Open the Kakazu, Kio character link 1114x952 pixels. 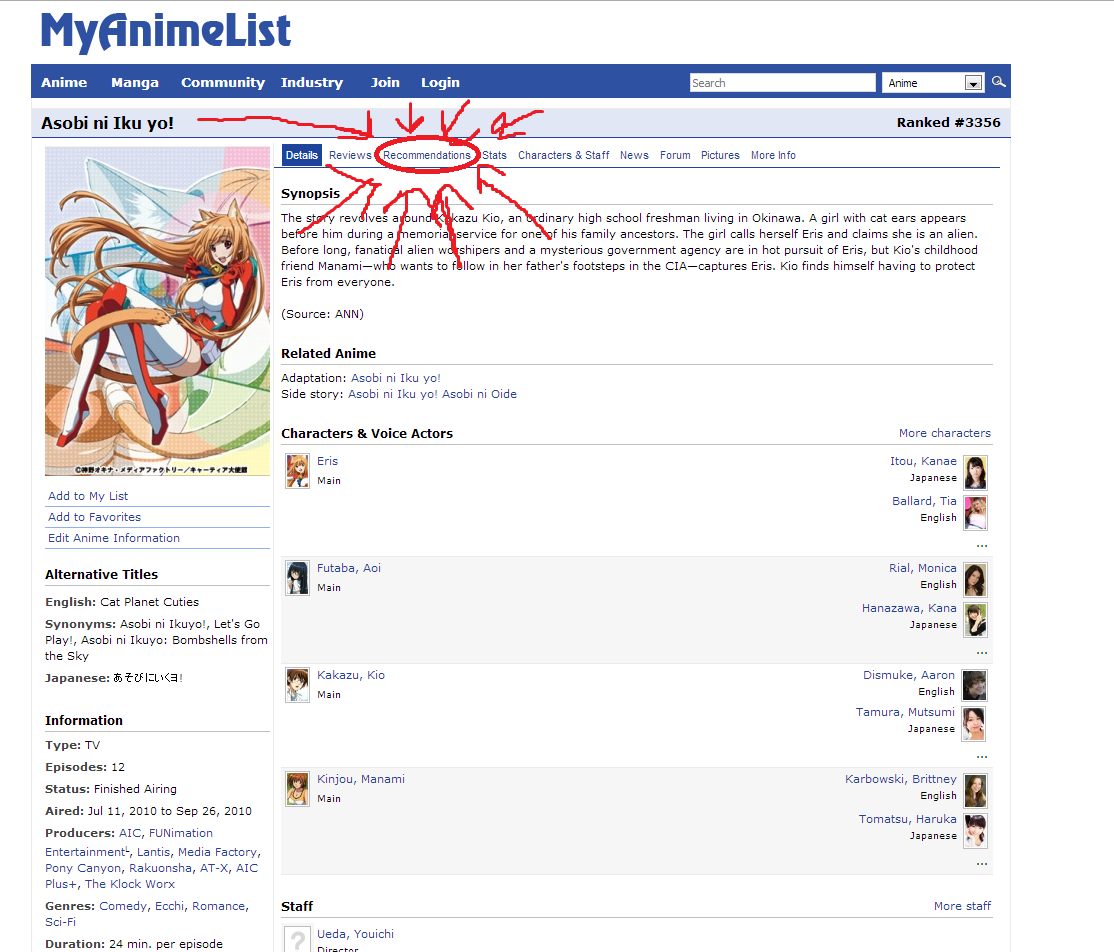[351, 675]
